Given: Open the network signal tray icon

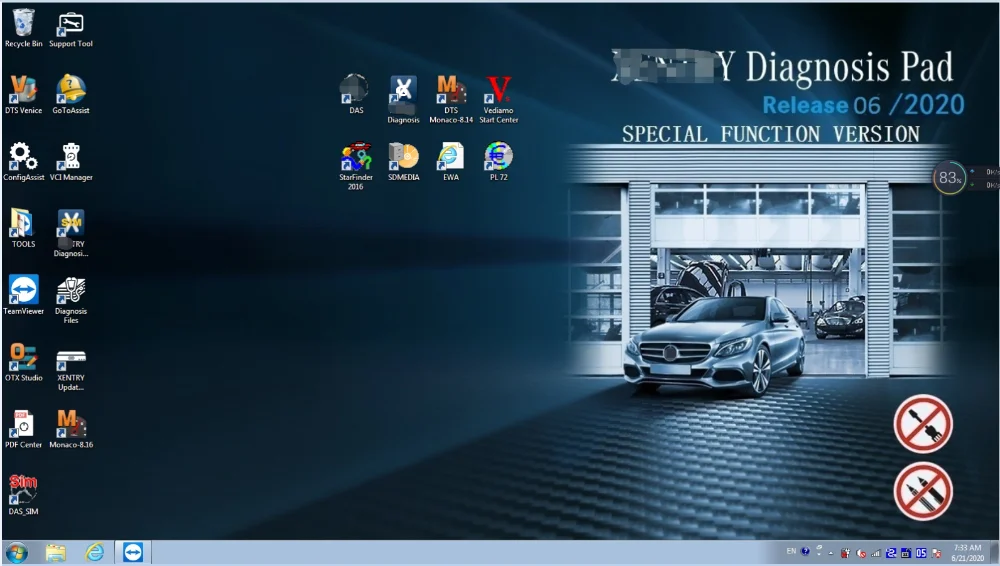Looking at the screenshot, I should click(876, 553).
